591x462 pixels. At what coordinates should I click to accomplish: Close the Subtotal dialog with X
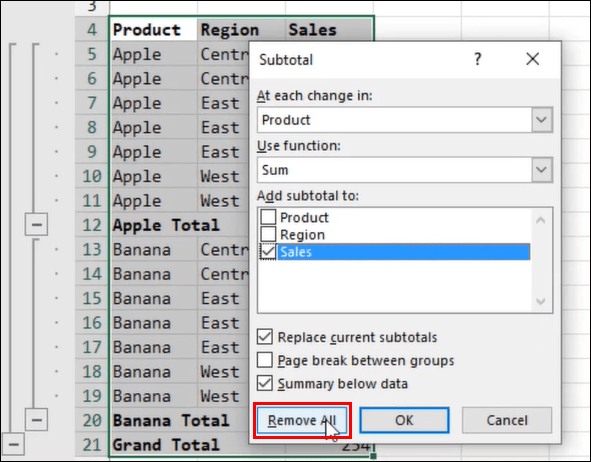[x=533, y=59]
